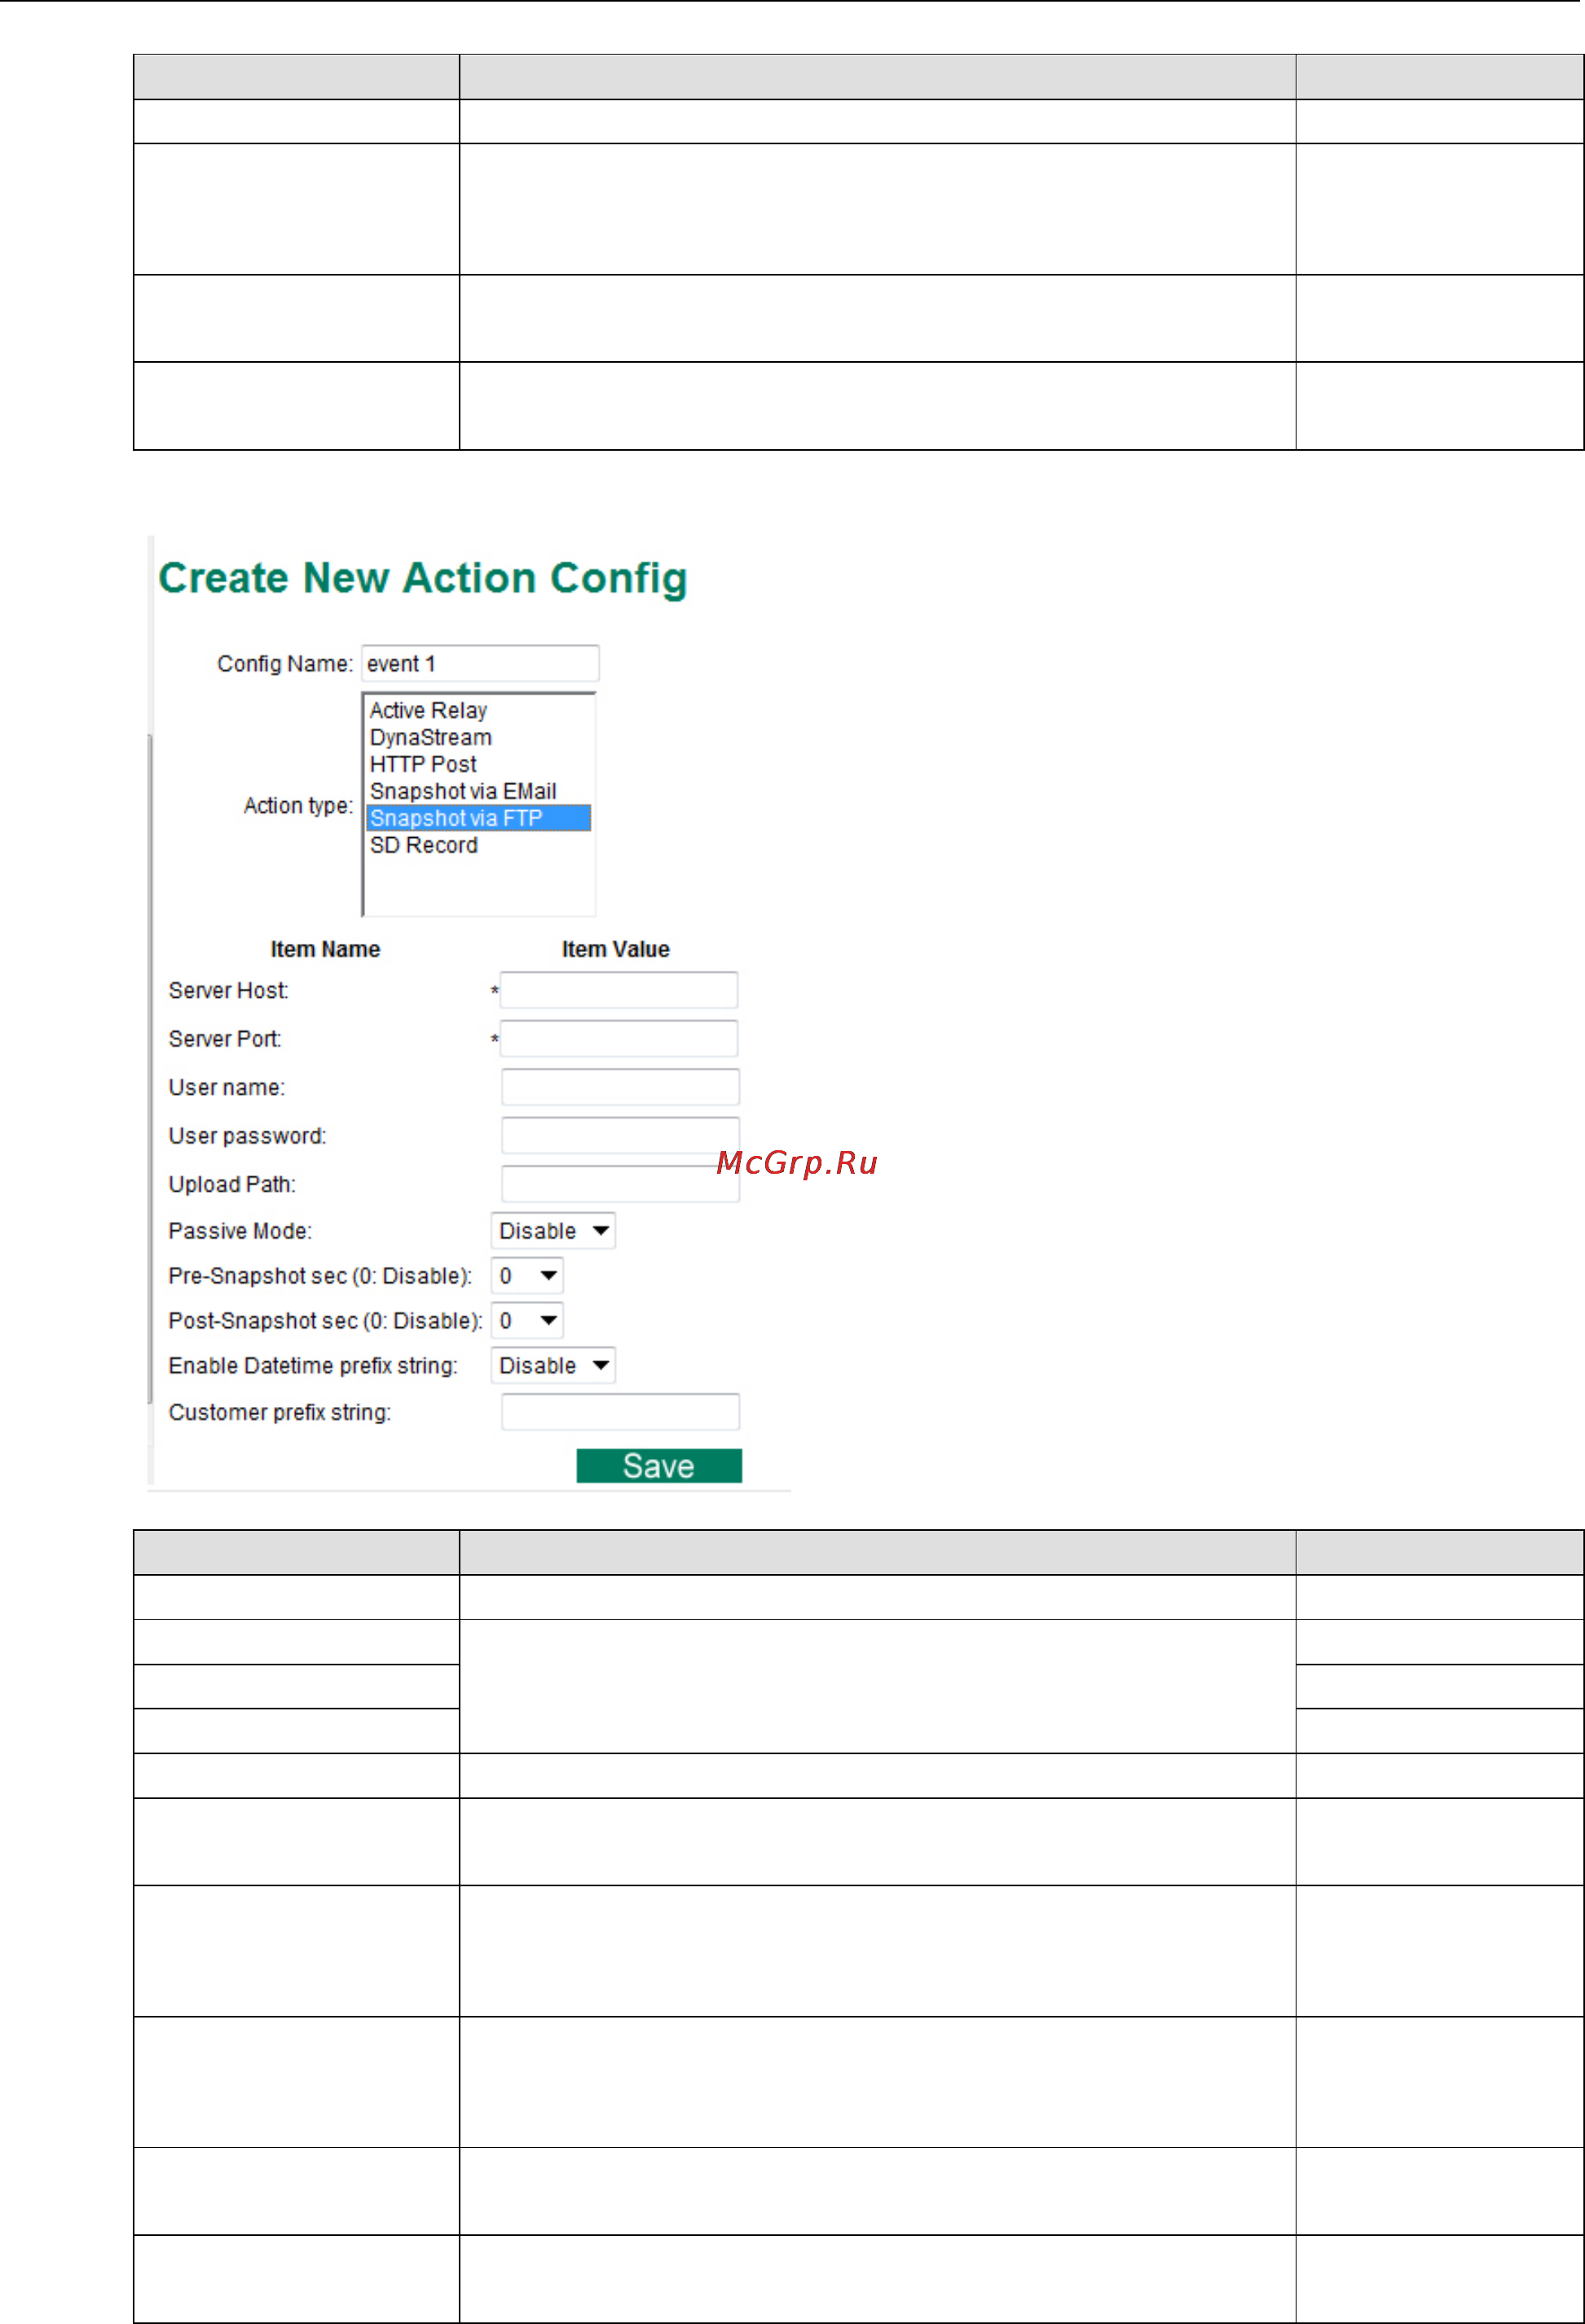Click the User name input field
This screenshot has width=1585, height=2324.
pos(620,1087)
